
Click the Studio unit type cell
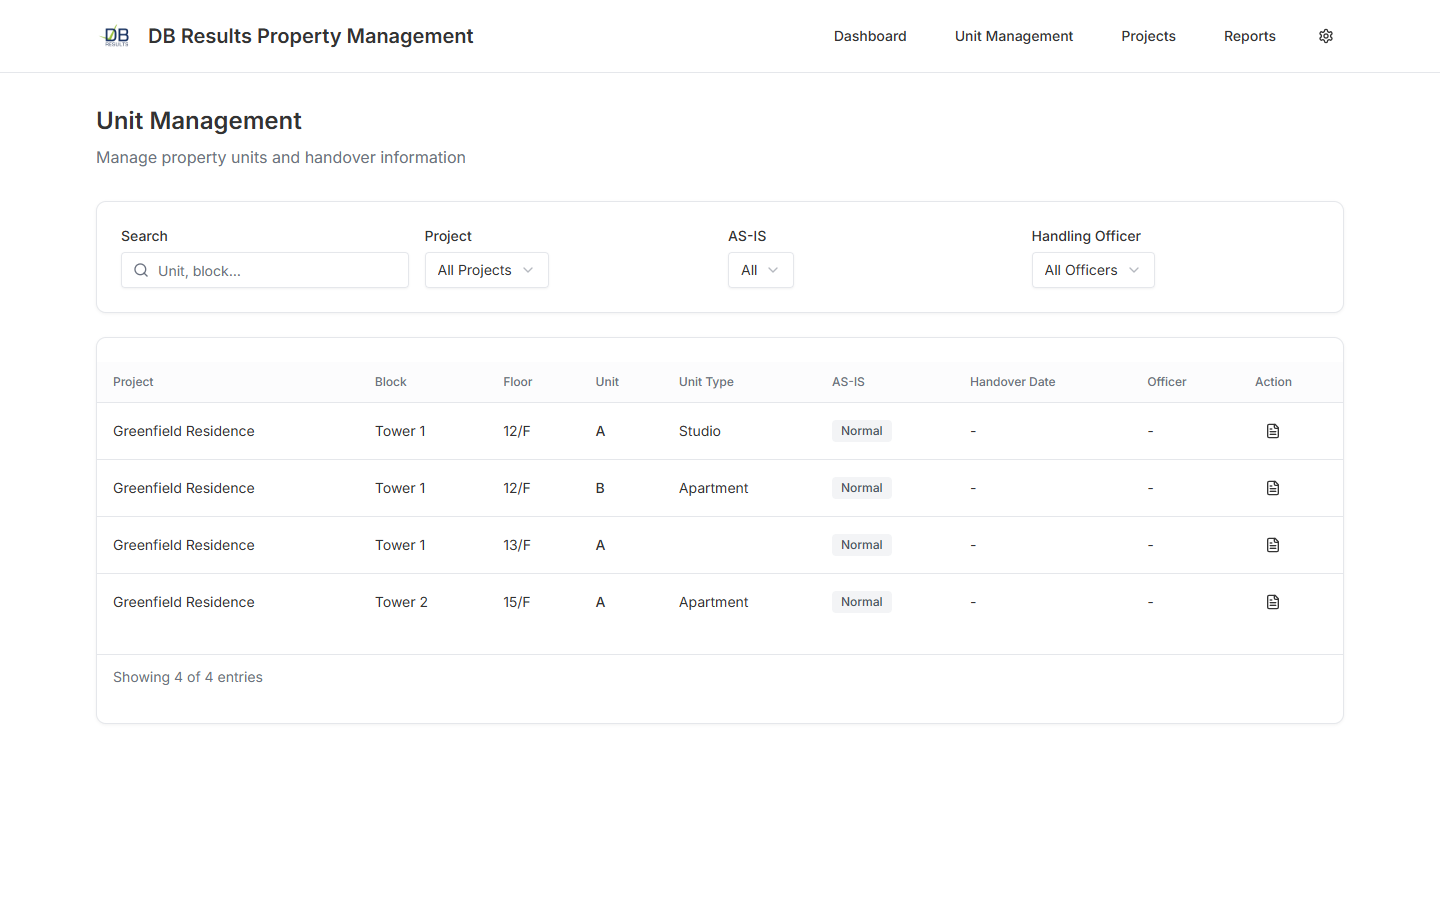(x=700, y=431)
